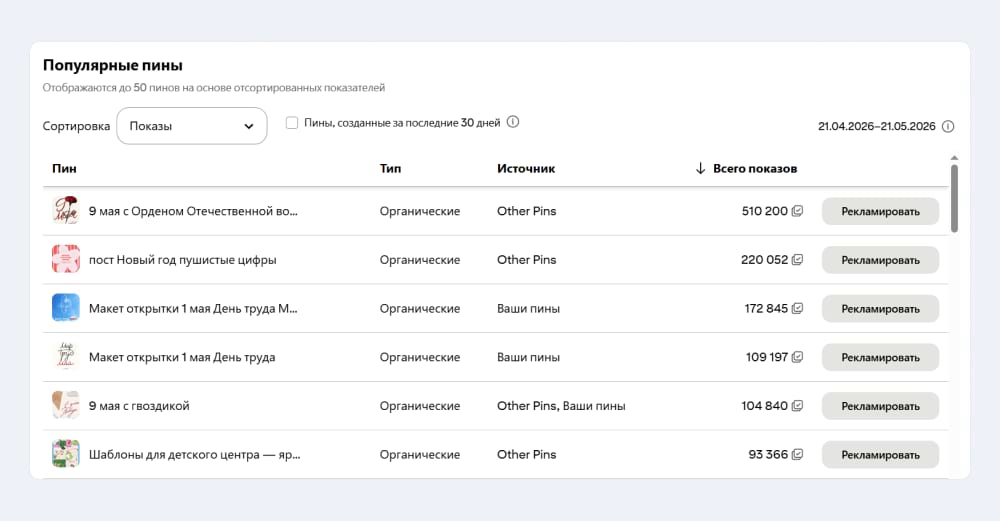Image resolution: width=1000 pixels, height=521 pixels.
Task: Click Рекламировать for the 93 366 row
Action: (x=880, y=455)
